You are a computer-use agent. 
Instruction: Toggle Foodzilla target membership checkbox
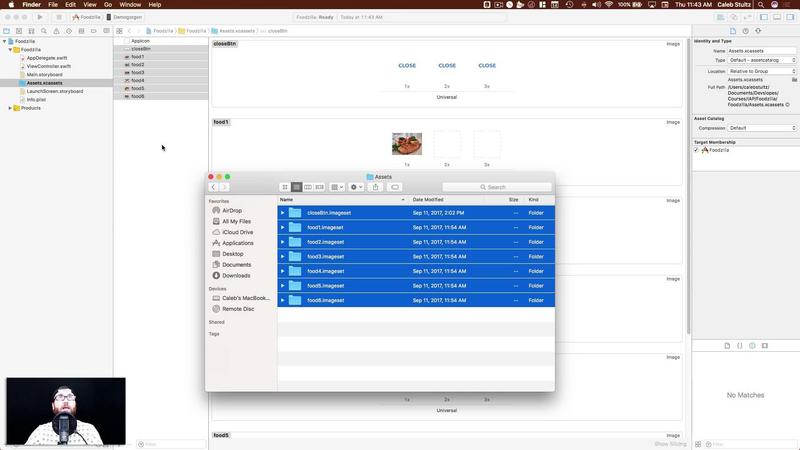point(696,150)
